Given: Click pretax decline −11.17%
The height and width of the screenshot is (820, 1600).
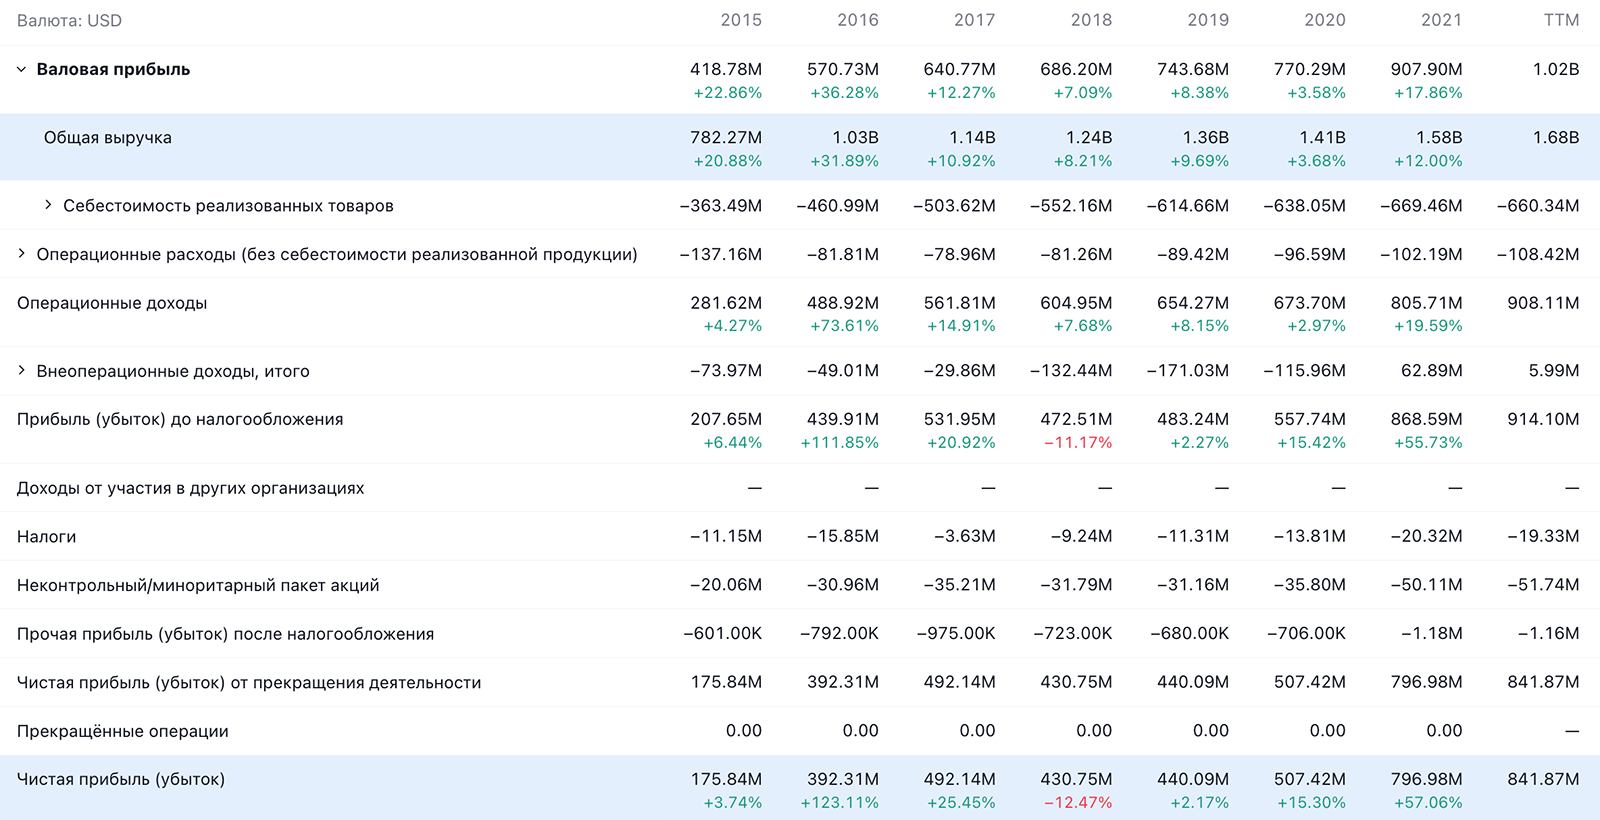Looking at the screenshot, I should (1078, 443).
